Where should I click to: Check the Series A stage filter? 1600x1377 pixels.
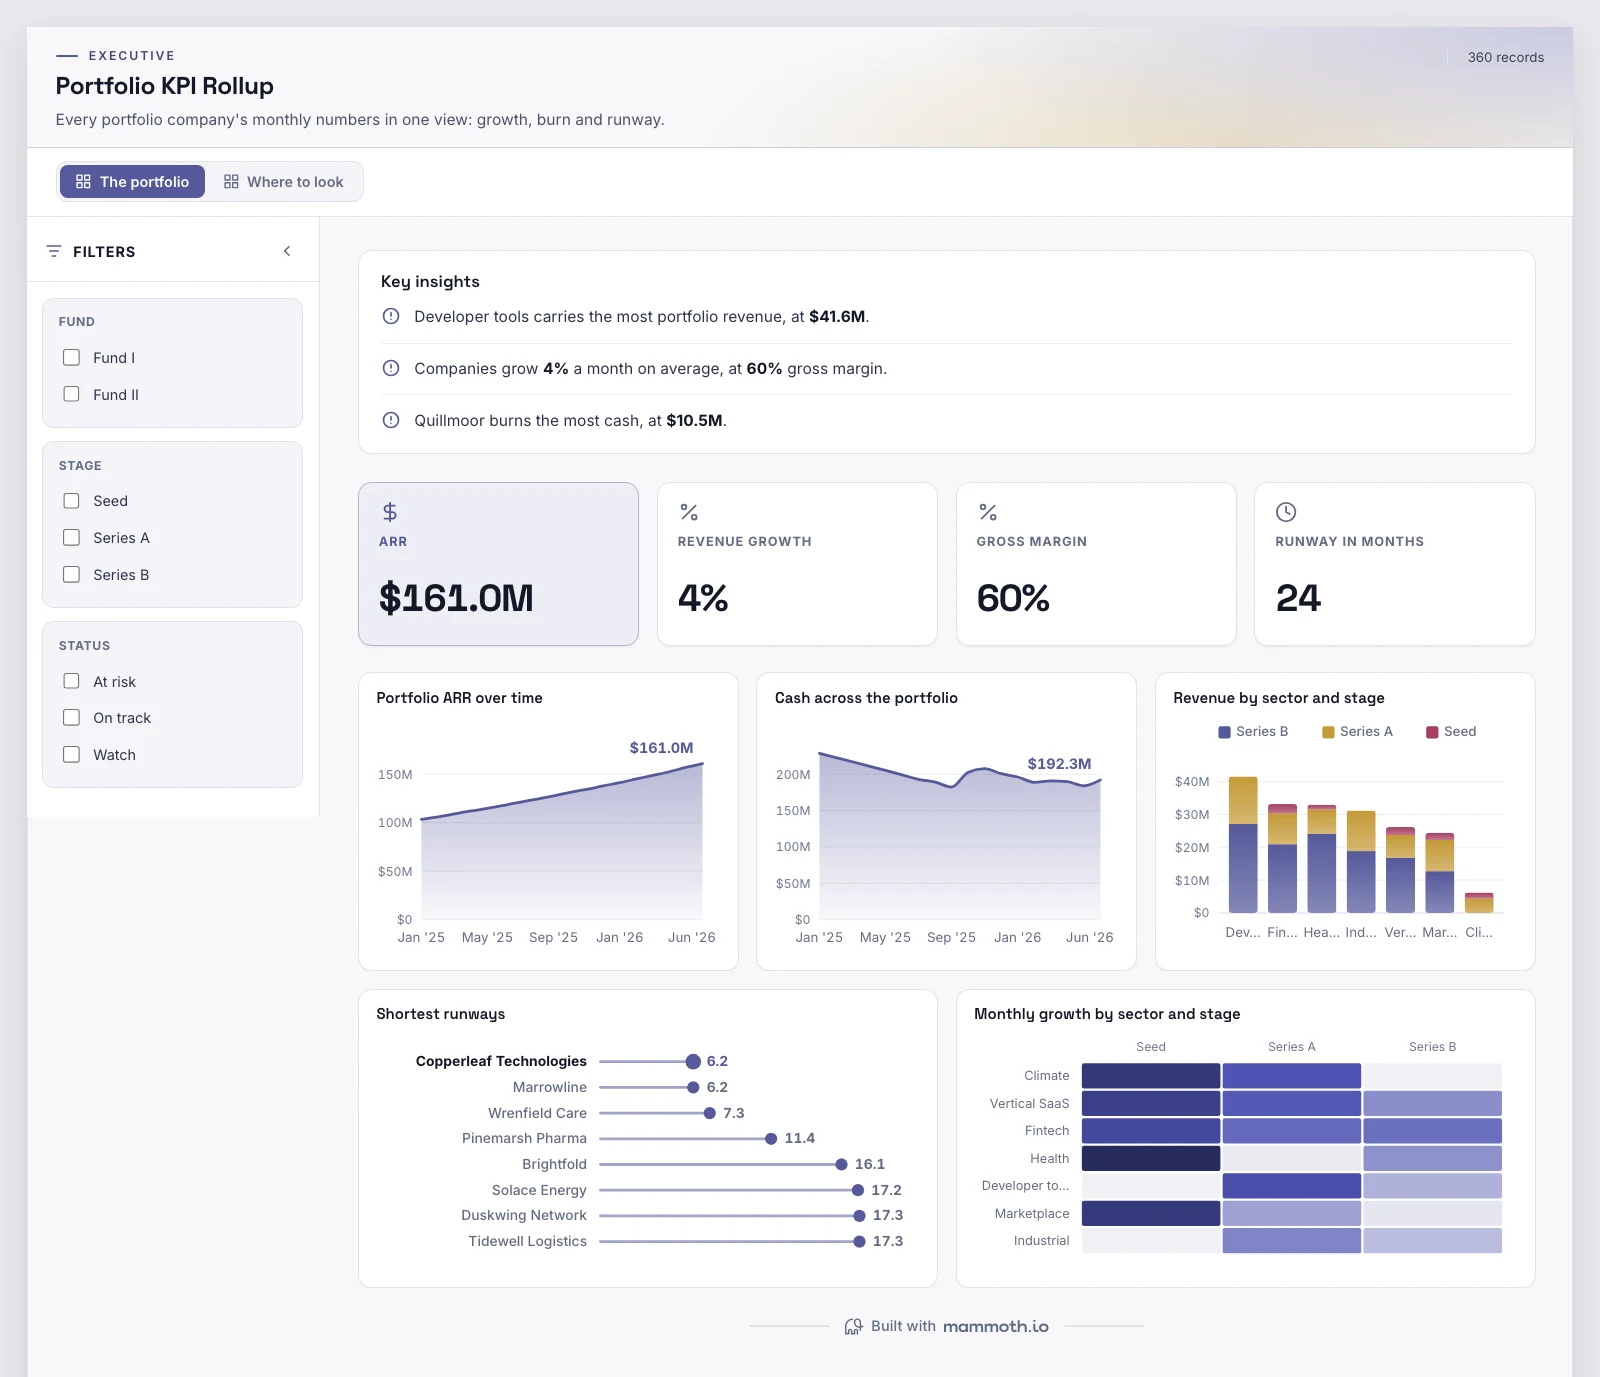[71, 537]
